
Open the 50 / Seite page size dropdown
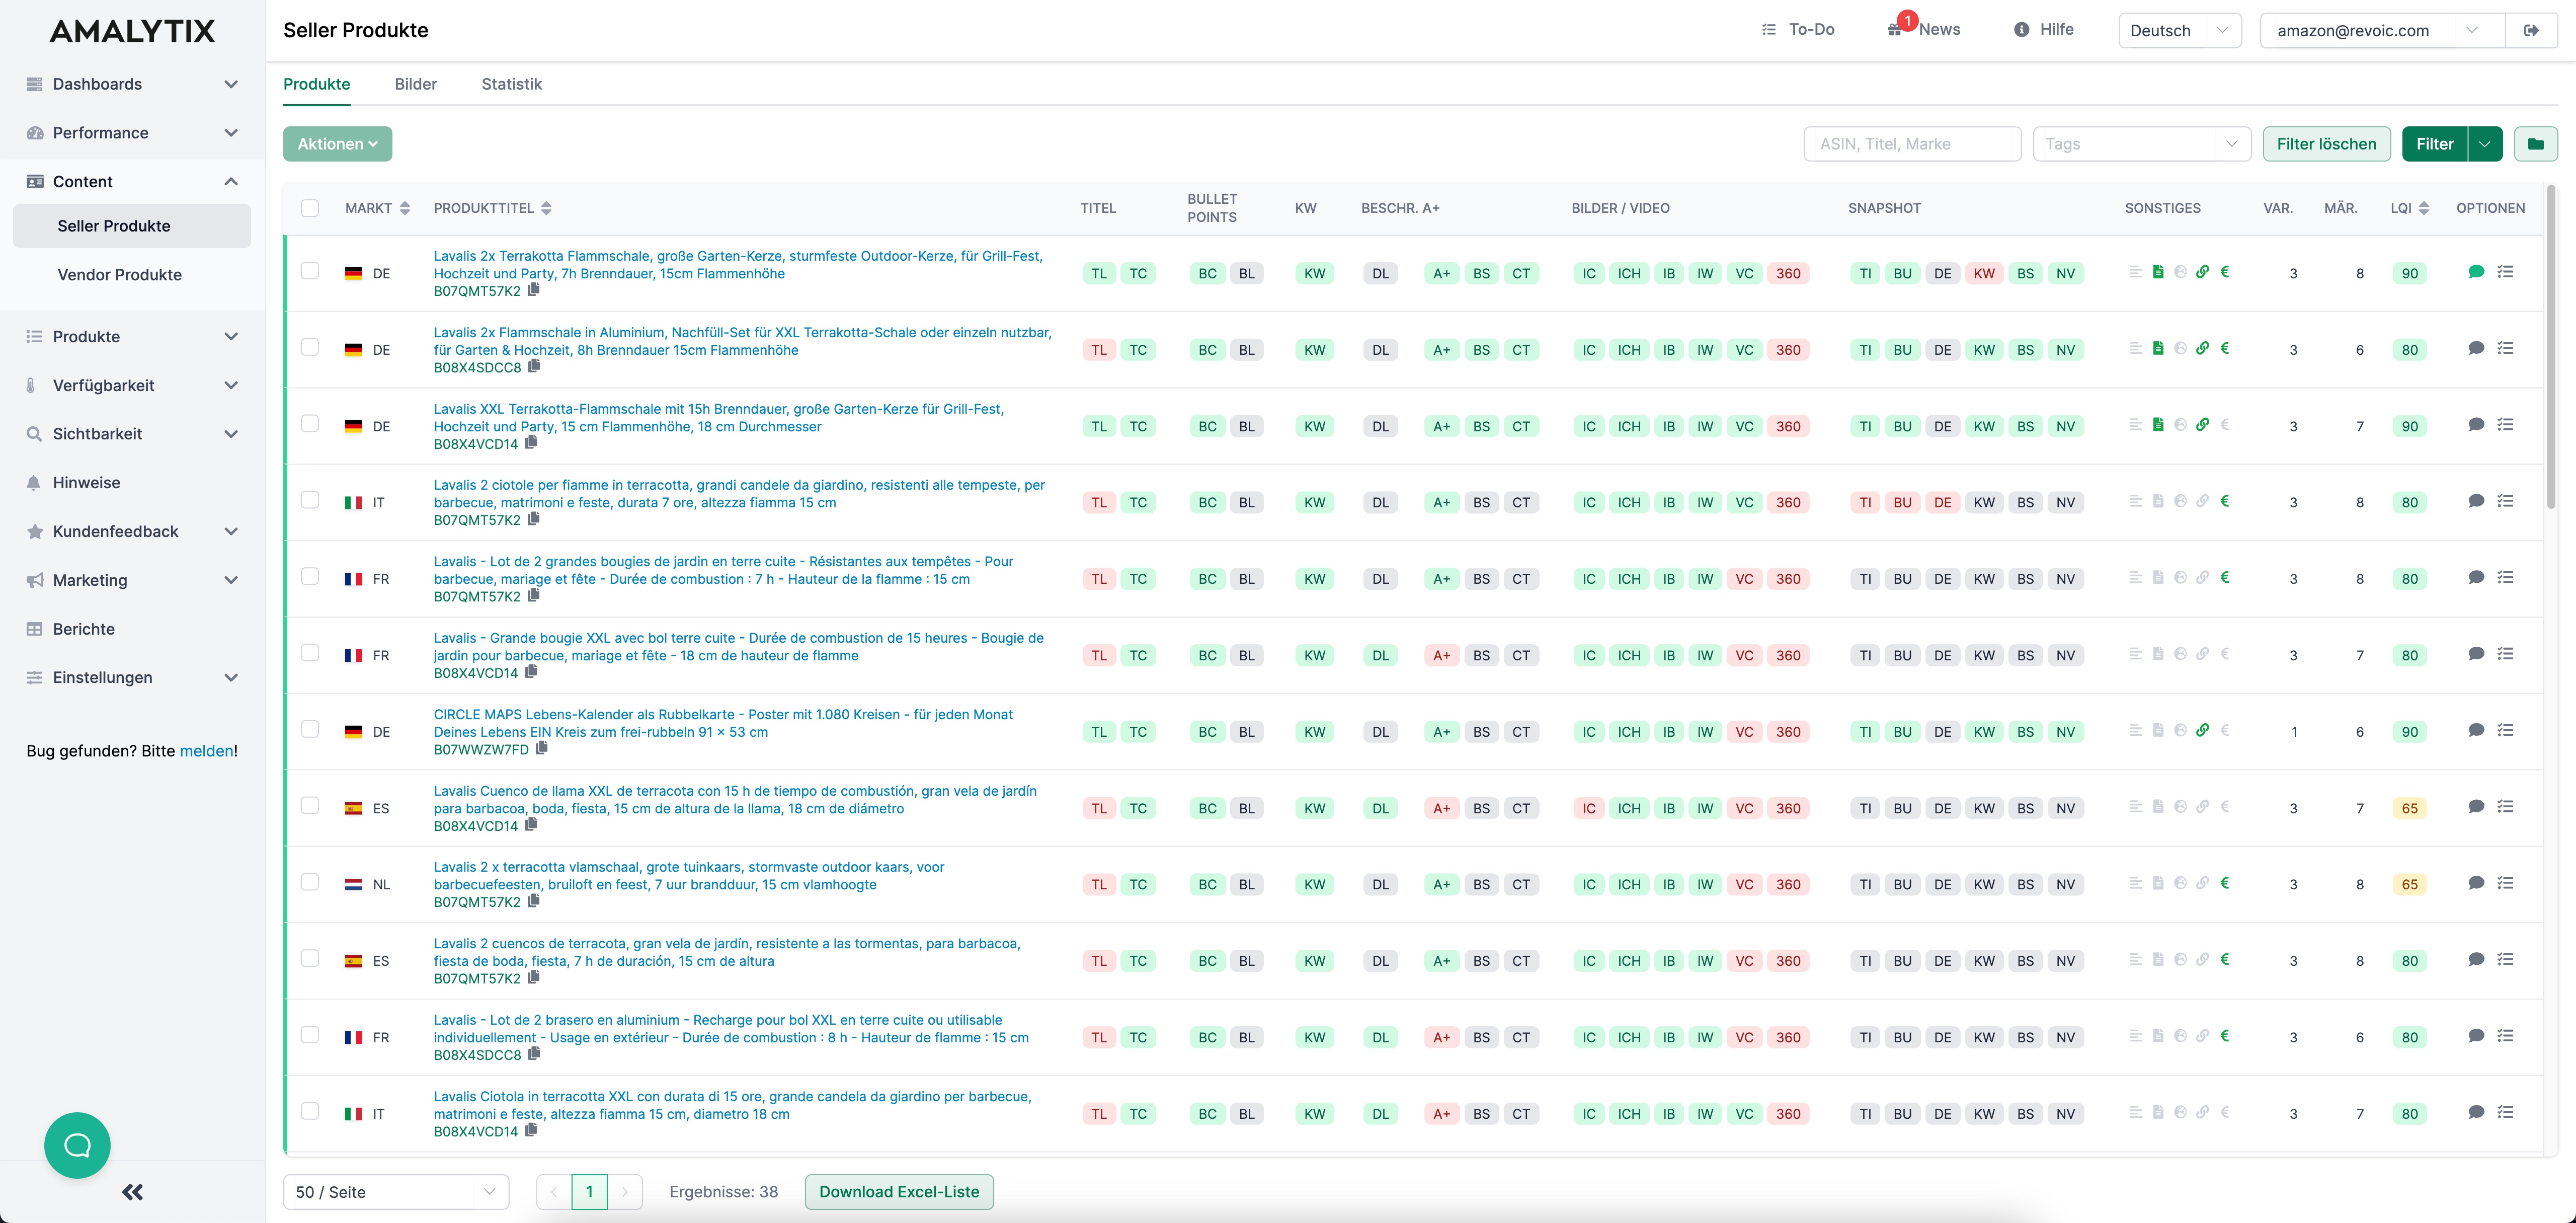point(396,1192)
